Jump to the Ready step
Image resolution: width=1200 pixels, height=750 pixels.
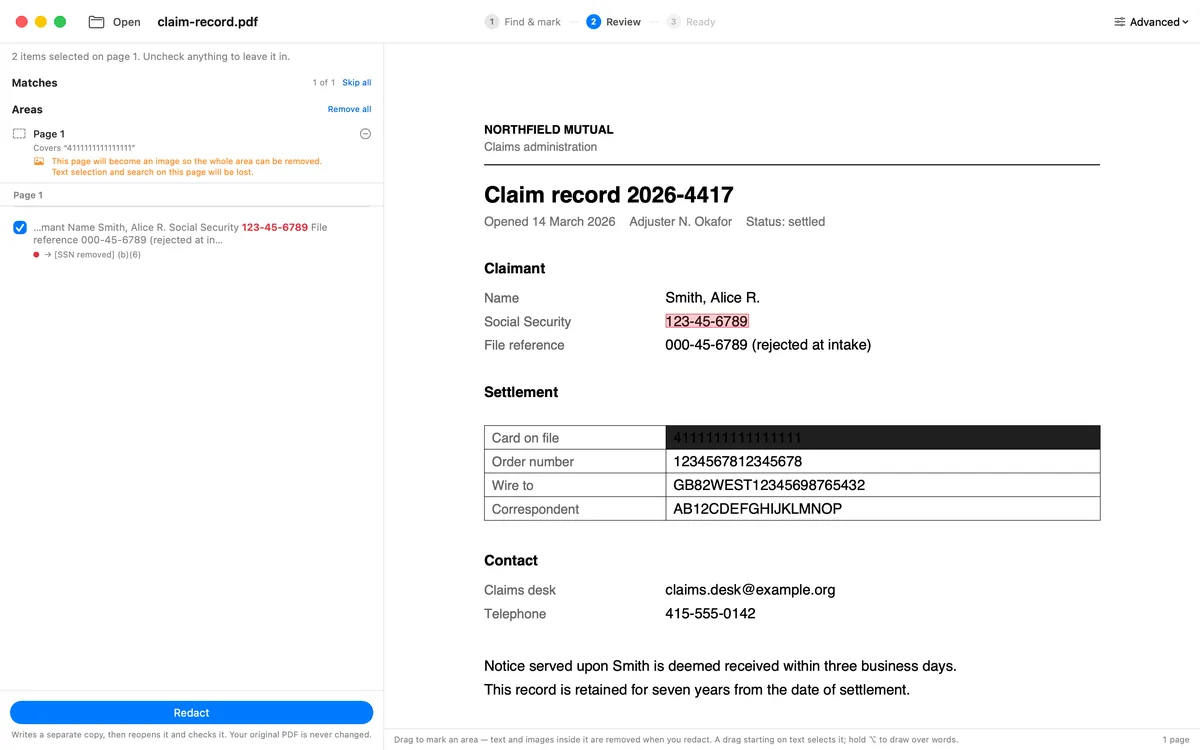click(x=691, y=22)
